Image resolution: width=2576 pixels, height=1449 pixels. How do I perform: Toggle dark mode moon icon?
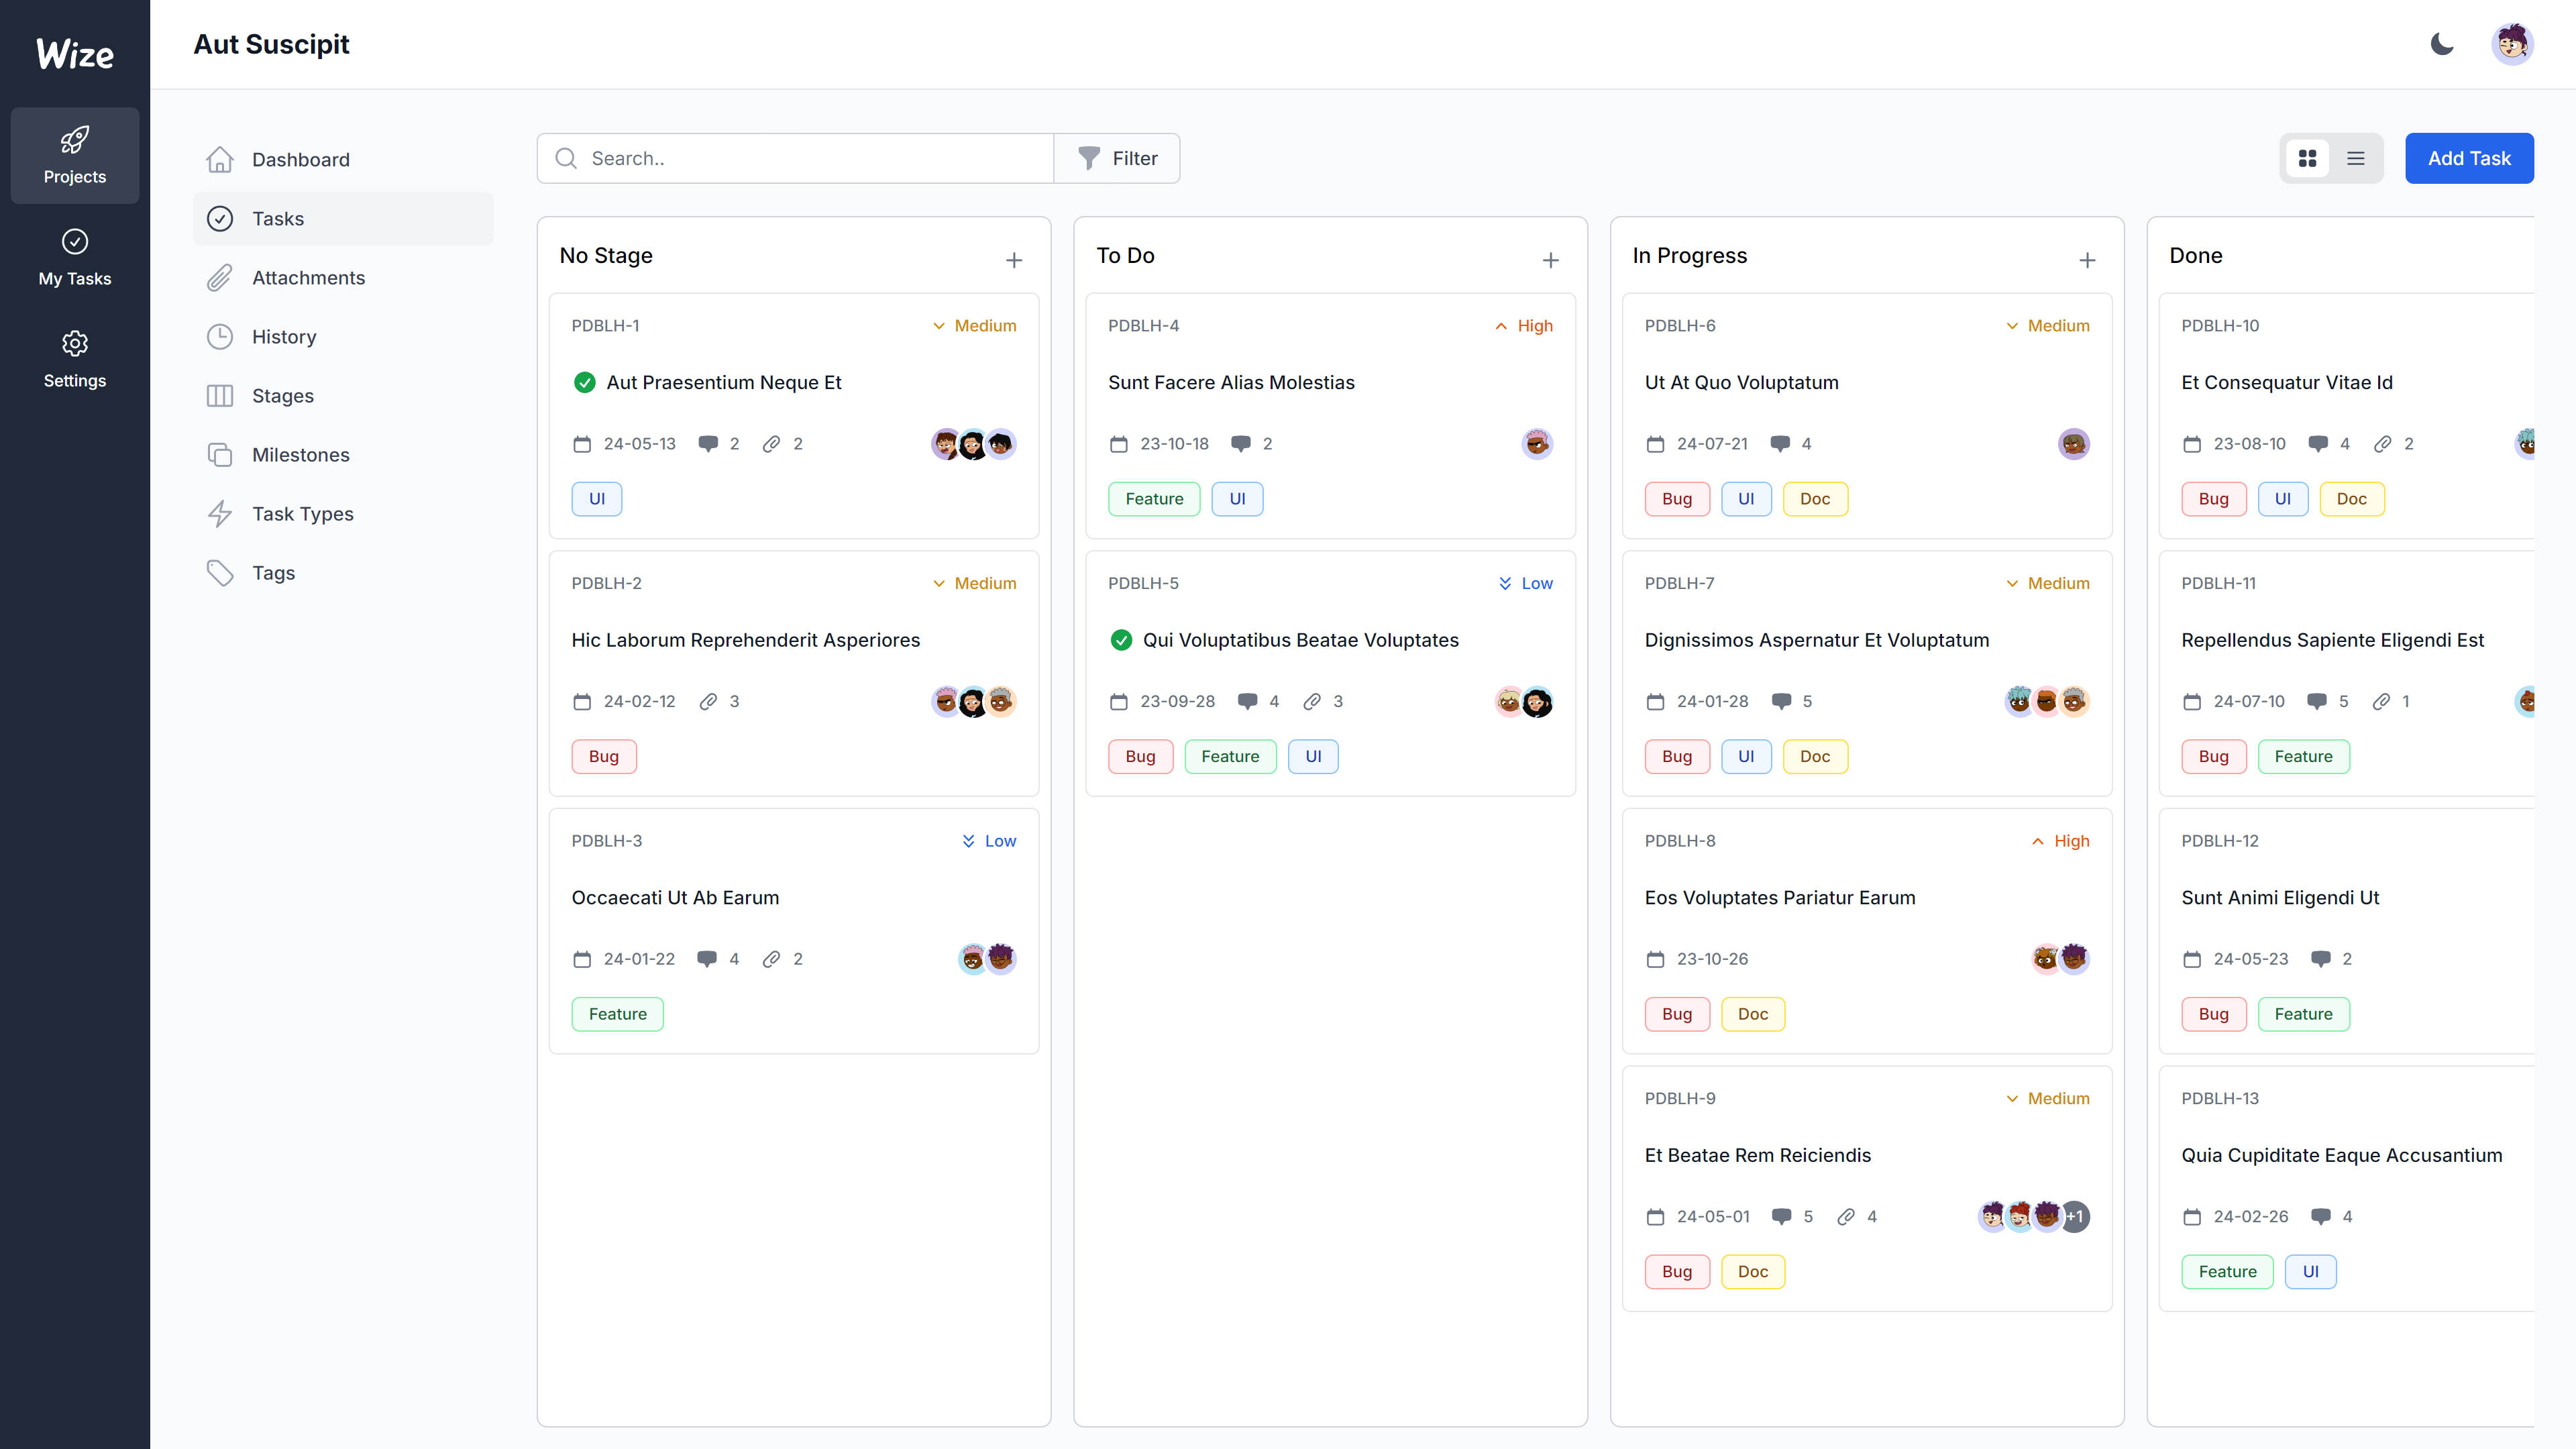[2441, 44]
